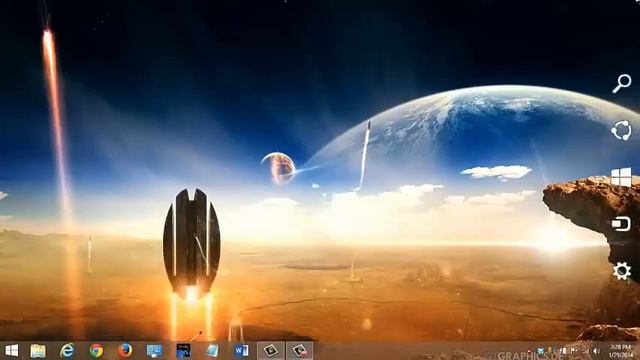Open the Action Center flag tray icon
Image resolution: width=640 pixels, height=360 pixels.
click(574, 351)
